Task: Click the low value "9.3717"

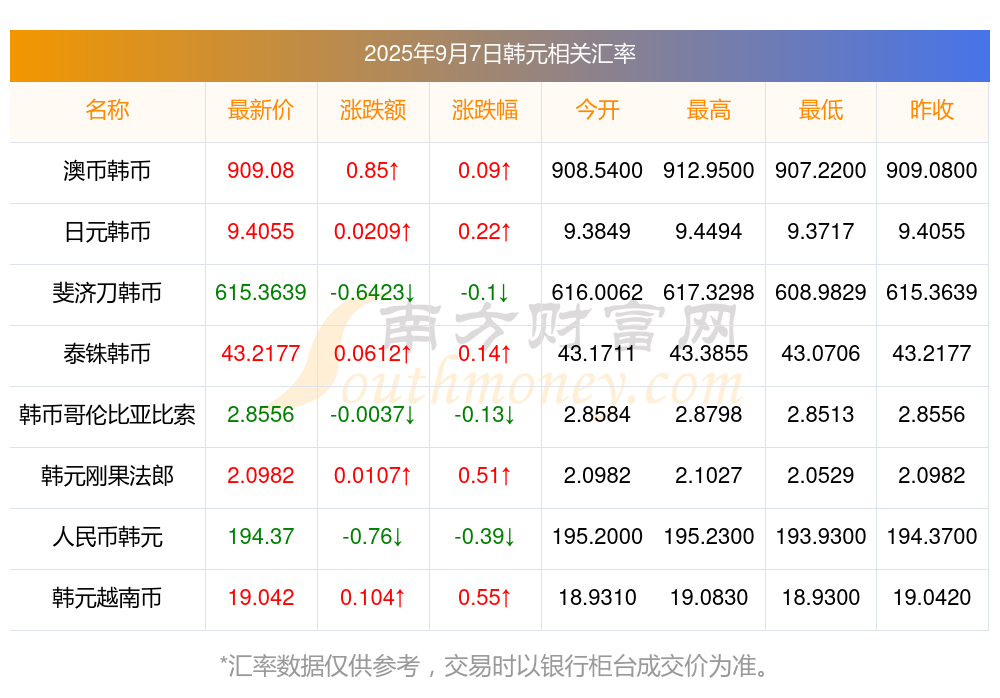Action: [x=821, y=232]
